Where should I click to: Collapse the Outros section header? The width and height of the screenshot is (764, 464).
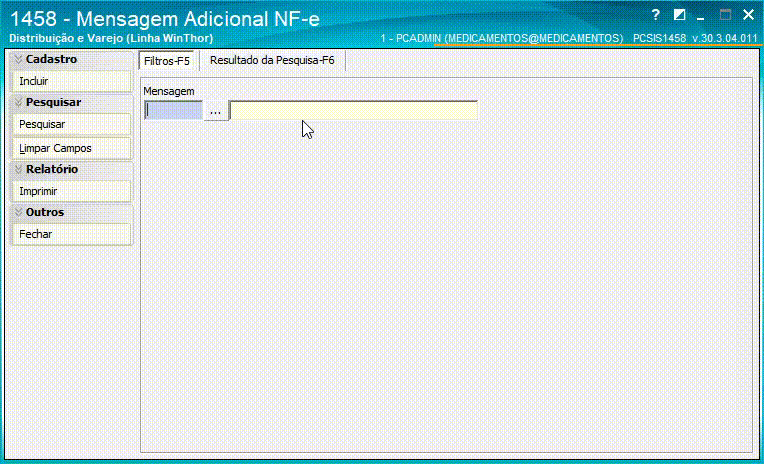[x=72, y=213]
